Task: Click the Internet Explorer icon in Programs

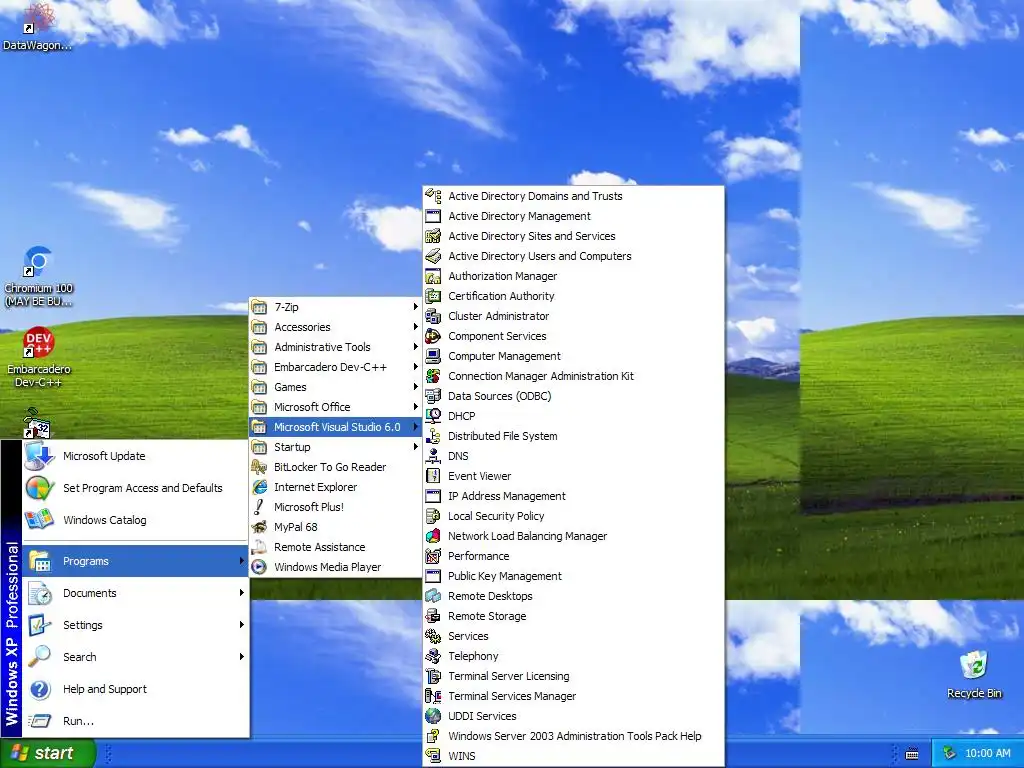Action: [259, 487]
